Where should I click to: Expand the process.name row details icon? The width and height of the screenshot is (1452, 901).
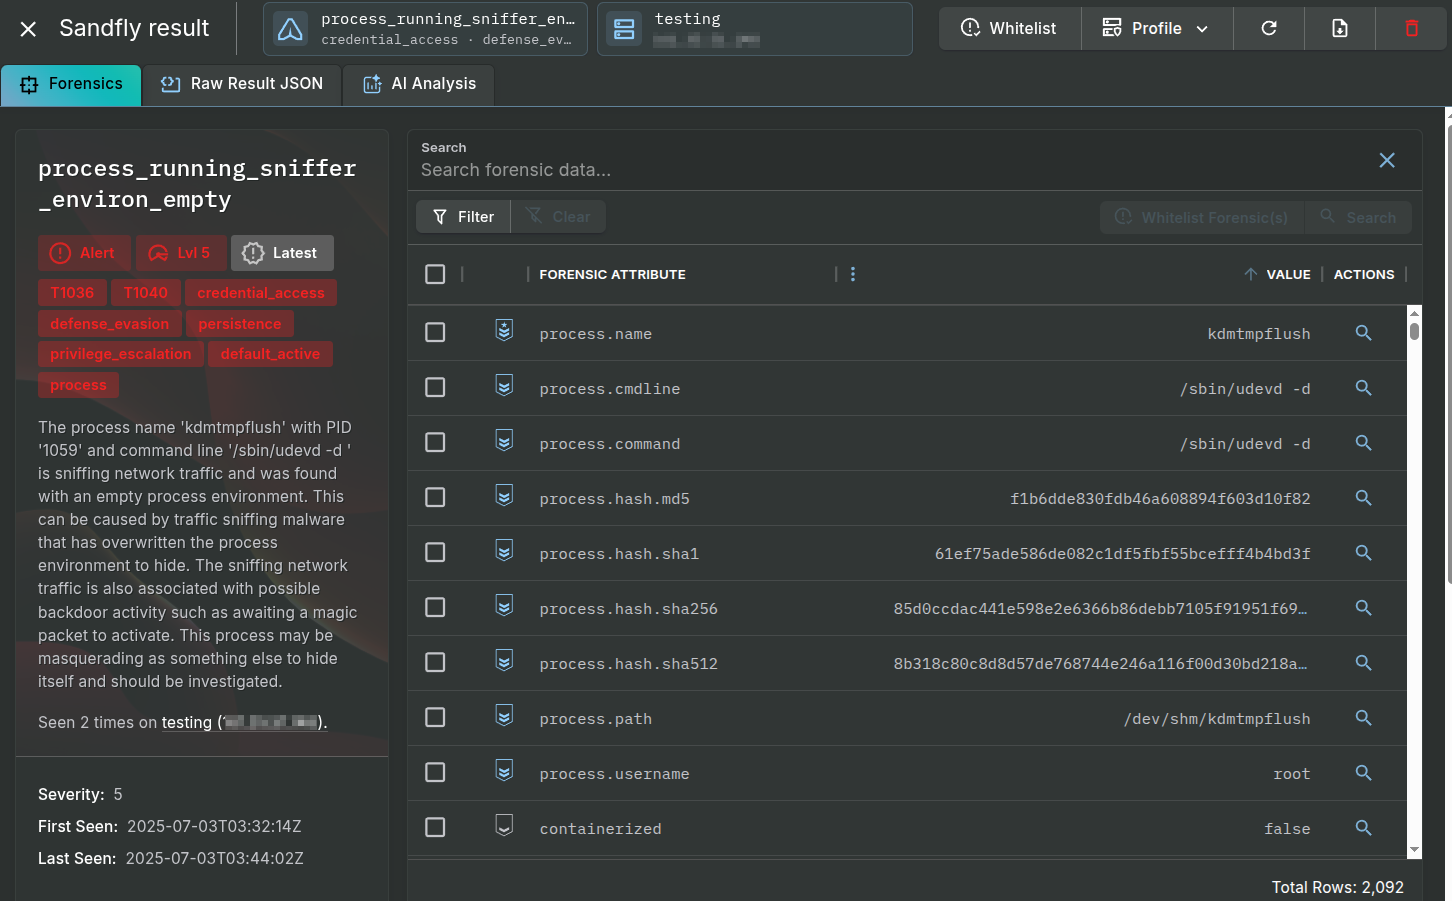pos(505,330)
